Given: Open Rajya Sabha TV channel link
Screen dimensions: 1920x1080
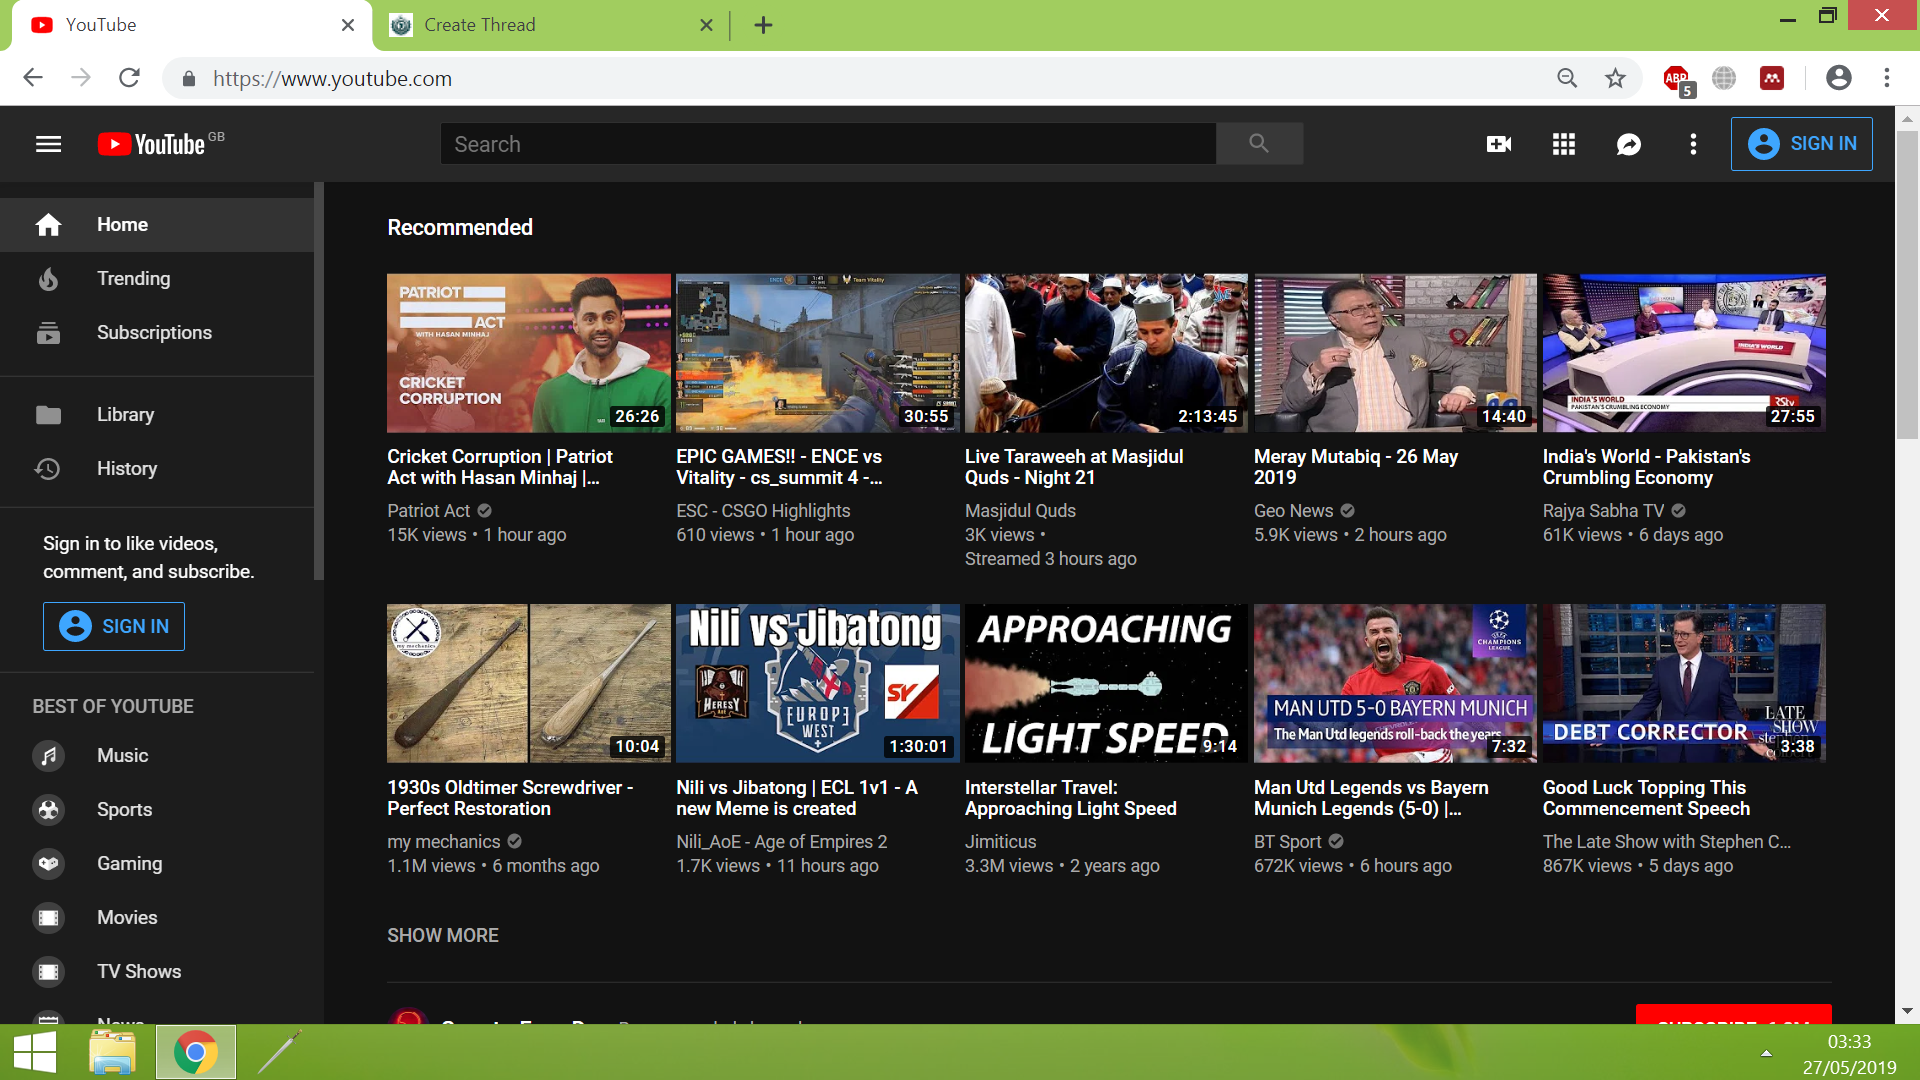Looking at the screenshot, I should 1603,511.
